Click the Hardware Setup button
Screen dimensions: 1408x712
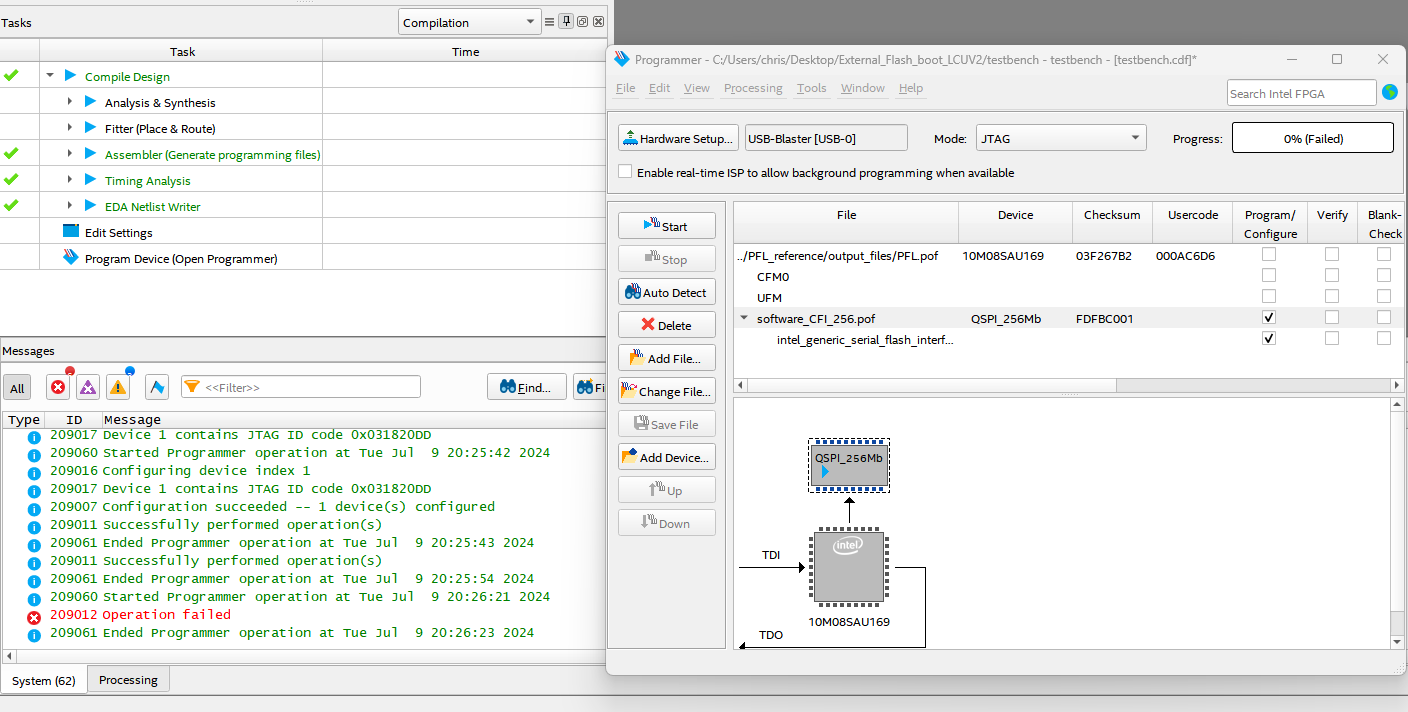679,138
